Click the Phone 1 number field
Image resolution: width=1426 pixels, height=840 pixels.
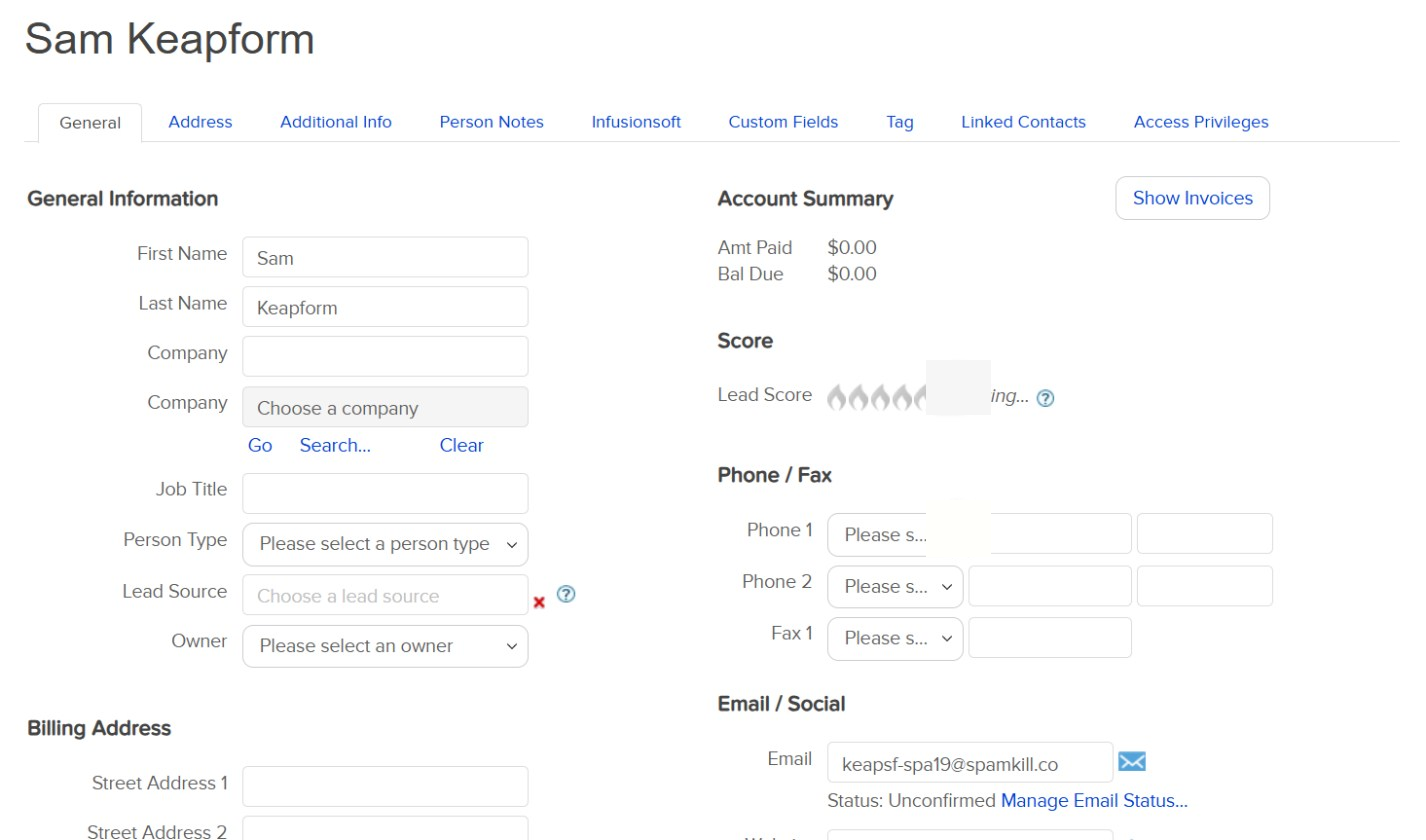pos(1050,534)
